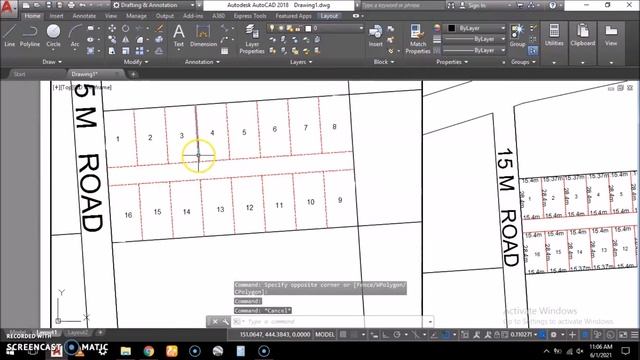Toggle annotation visibility in status bar
The image size is (640, 360).
pos(476,335)
